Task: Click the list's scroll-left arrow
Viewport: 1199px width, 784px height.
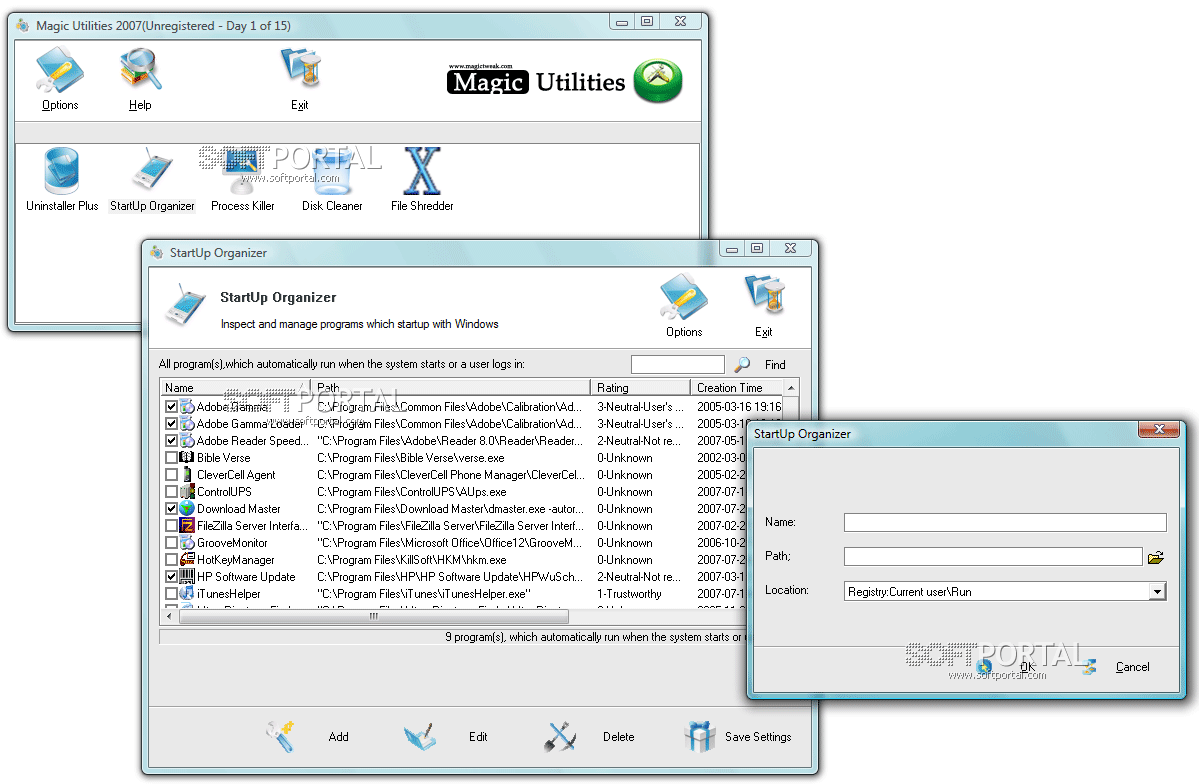Action: [169, 616]
